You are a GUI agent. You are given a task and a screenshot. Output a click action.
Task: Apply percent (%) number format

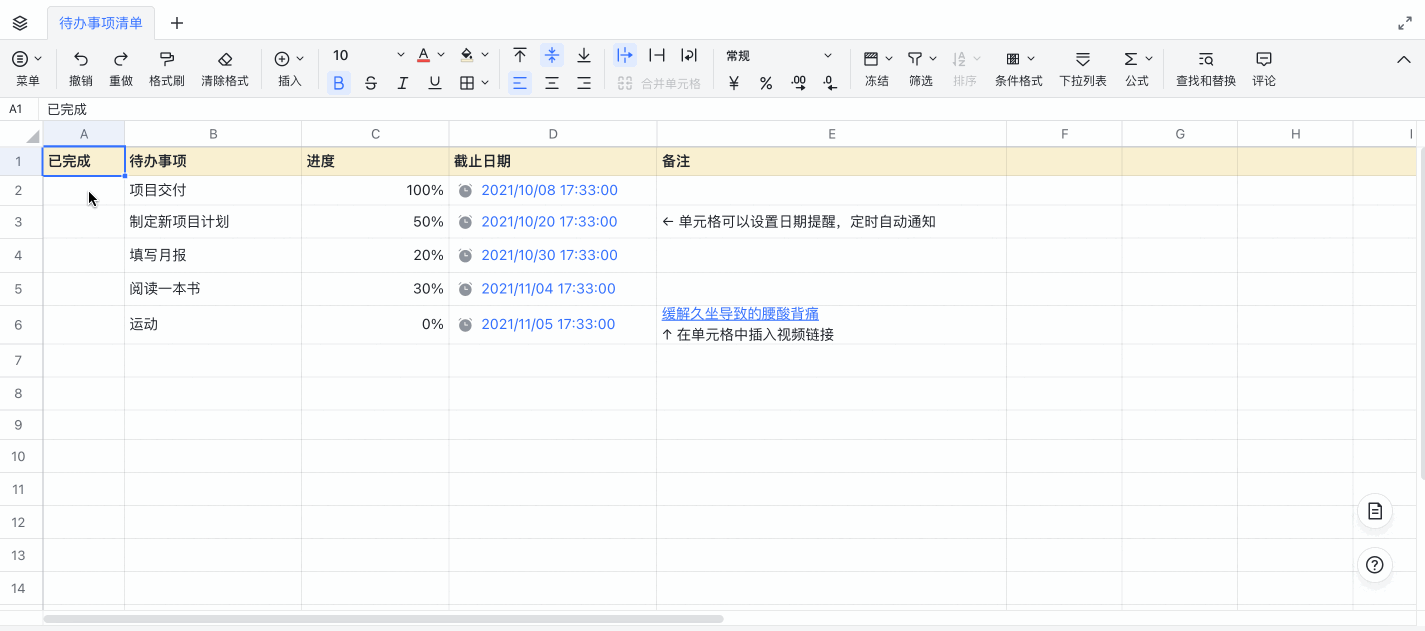point(766,83)
